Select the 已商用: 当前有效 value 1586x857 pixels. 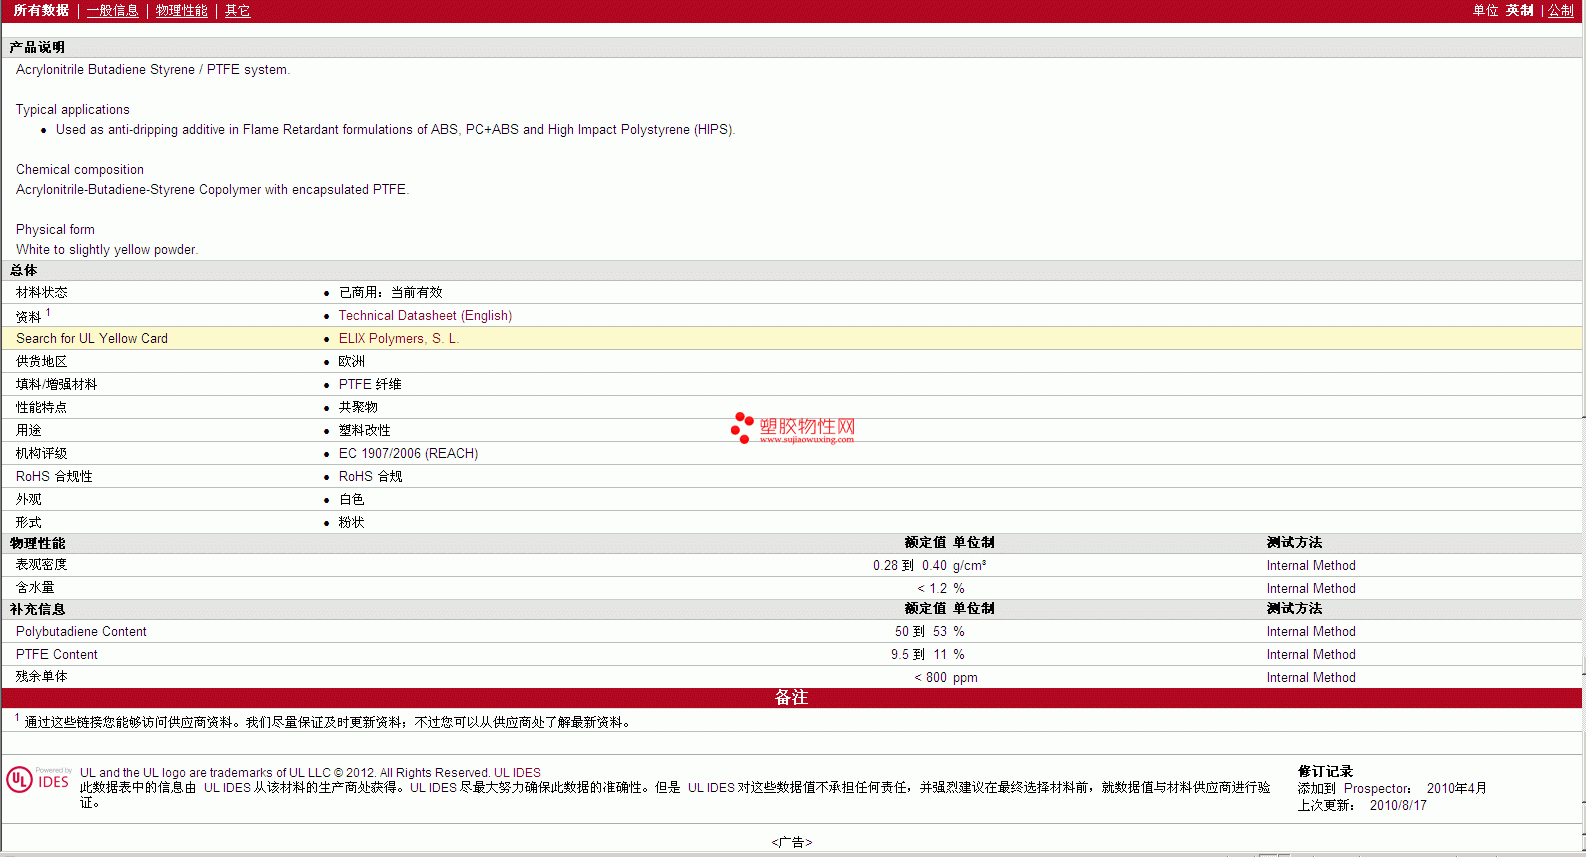390,292
